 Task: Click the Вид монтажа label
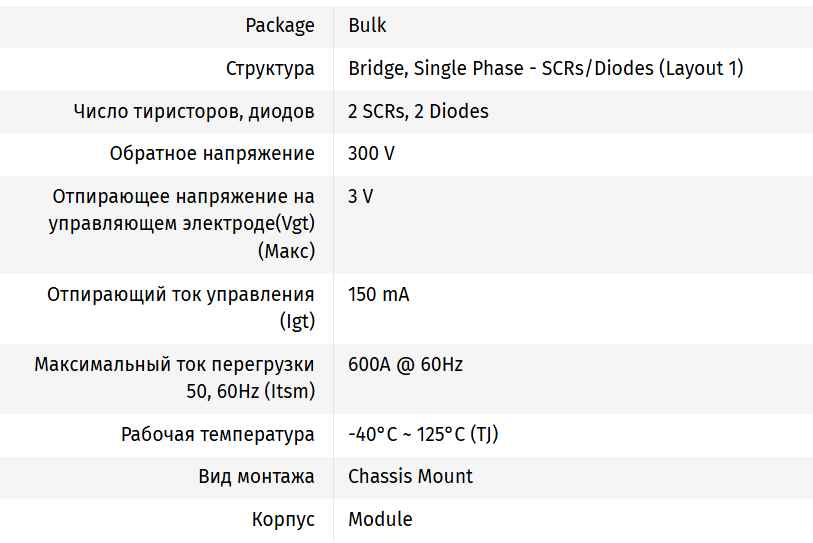click(x=256, y=477)
